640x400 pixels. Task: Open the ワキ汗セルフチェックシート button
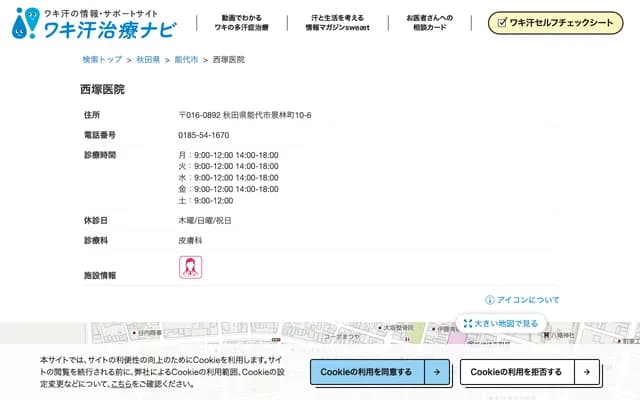tap(553, 22)
